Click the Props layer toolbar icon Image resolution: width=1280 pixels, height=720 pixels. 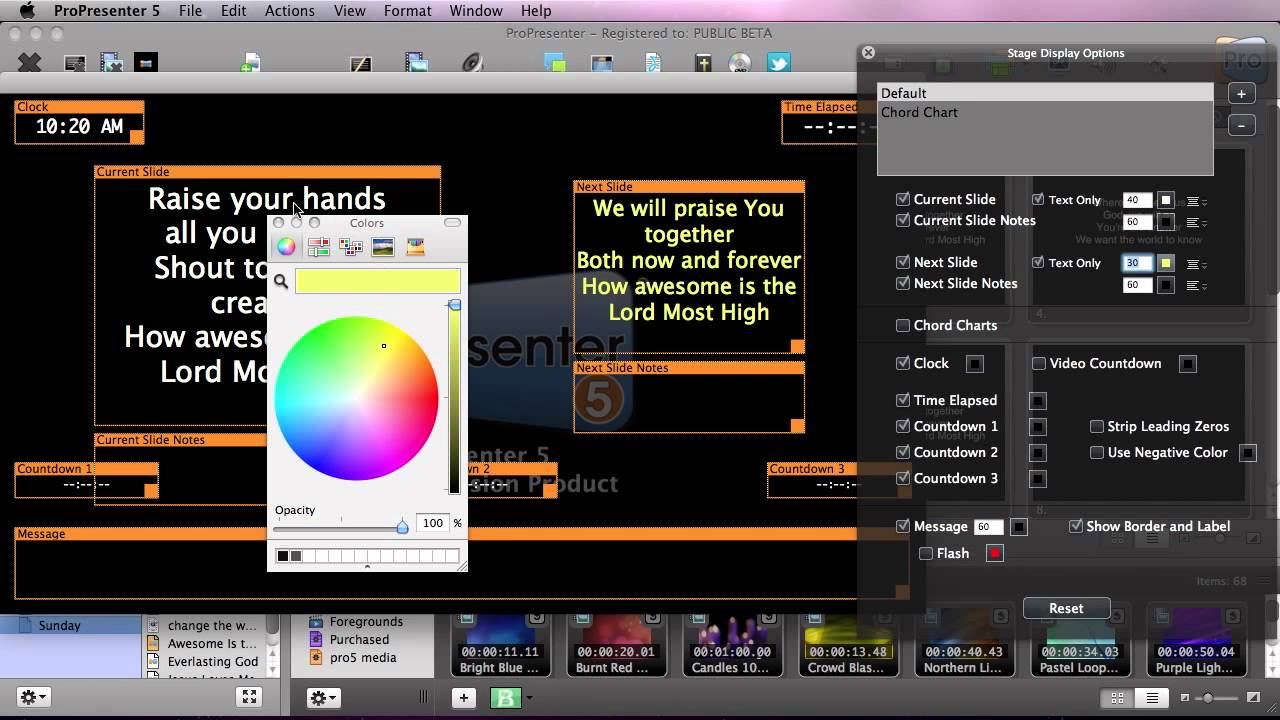coord(602,63)
